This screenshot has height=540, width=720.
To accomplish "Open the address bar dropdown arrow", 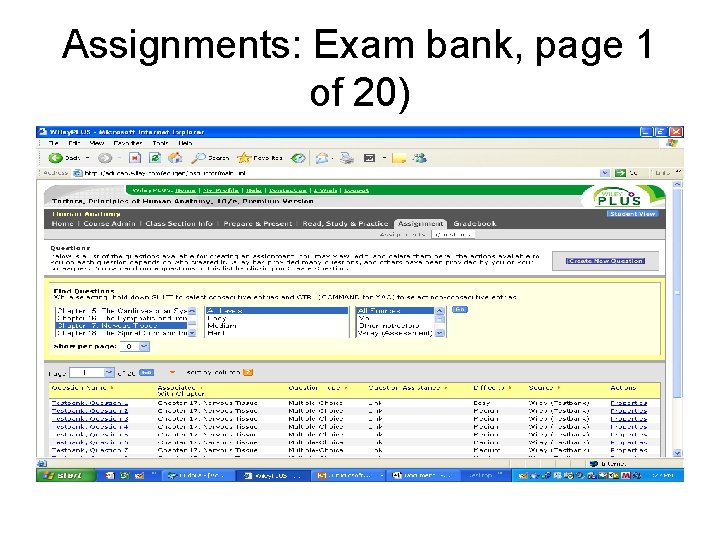I will pos(605,173).
